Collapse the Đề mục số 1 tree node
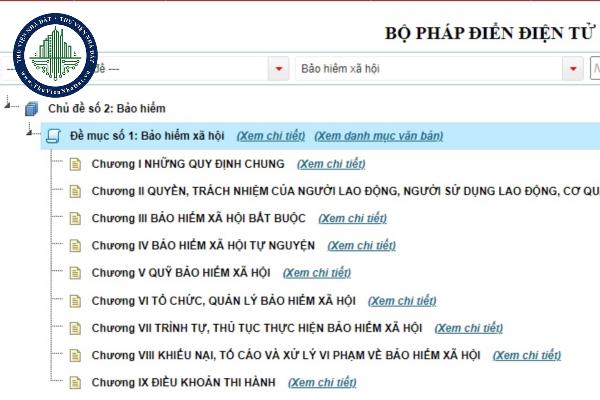This screenshot has width=600, height=400. point(29,132)
